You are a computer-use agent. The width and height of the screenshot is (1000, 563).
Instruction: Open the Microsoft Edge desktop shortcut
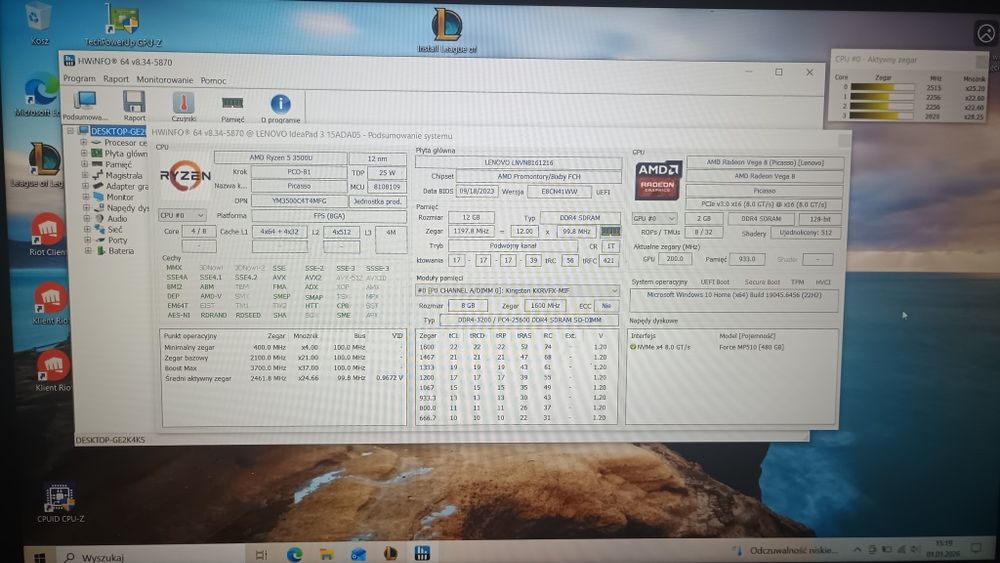tap(40, 97)
